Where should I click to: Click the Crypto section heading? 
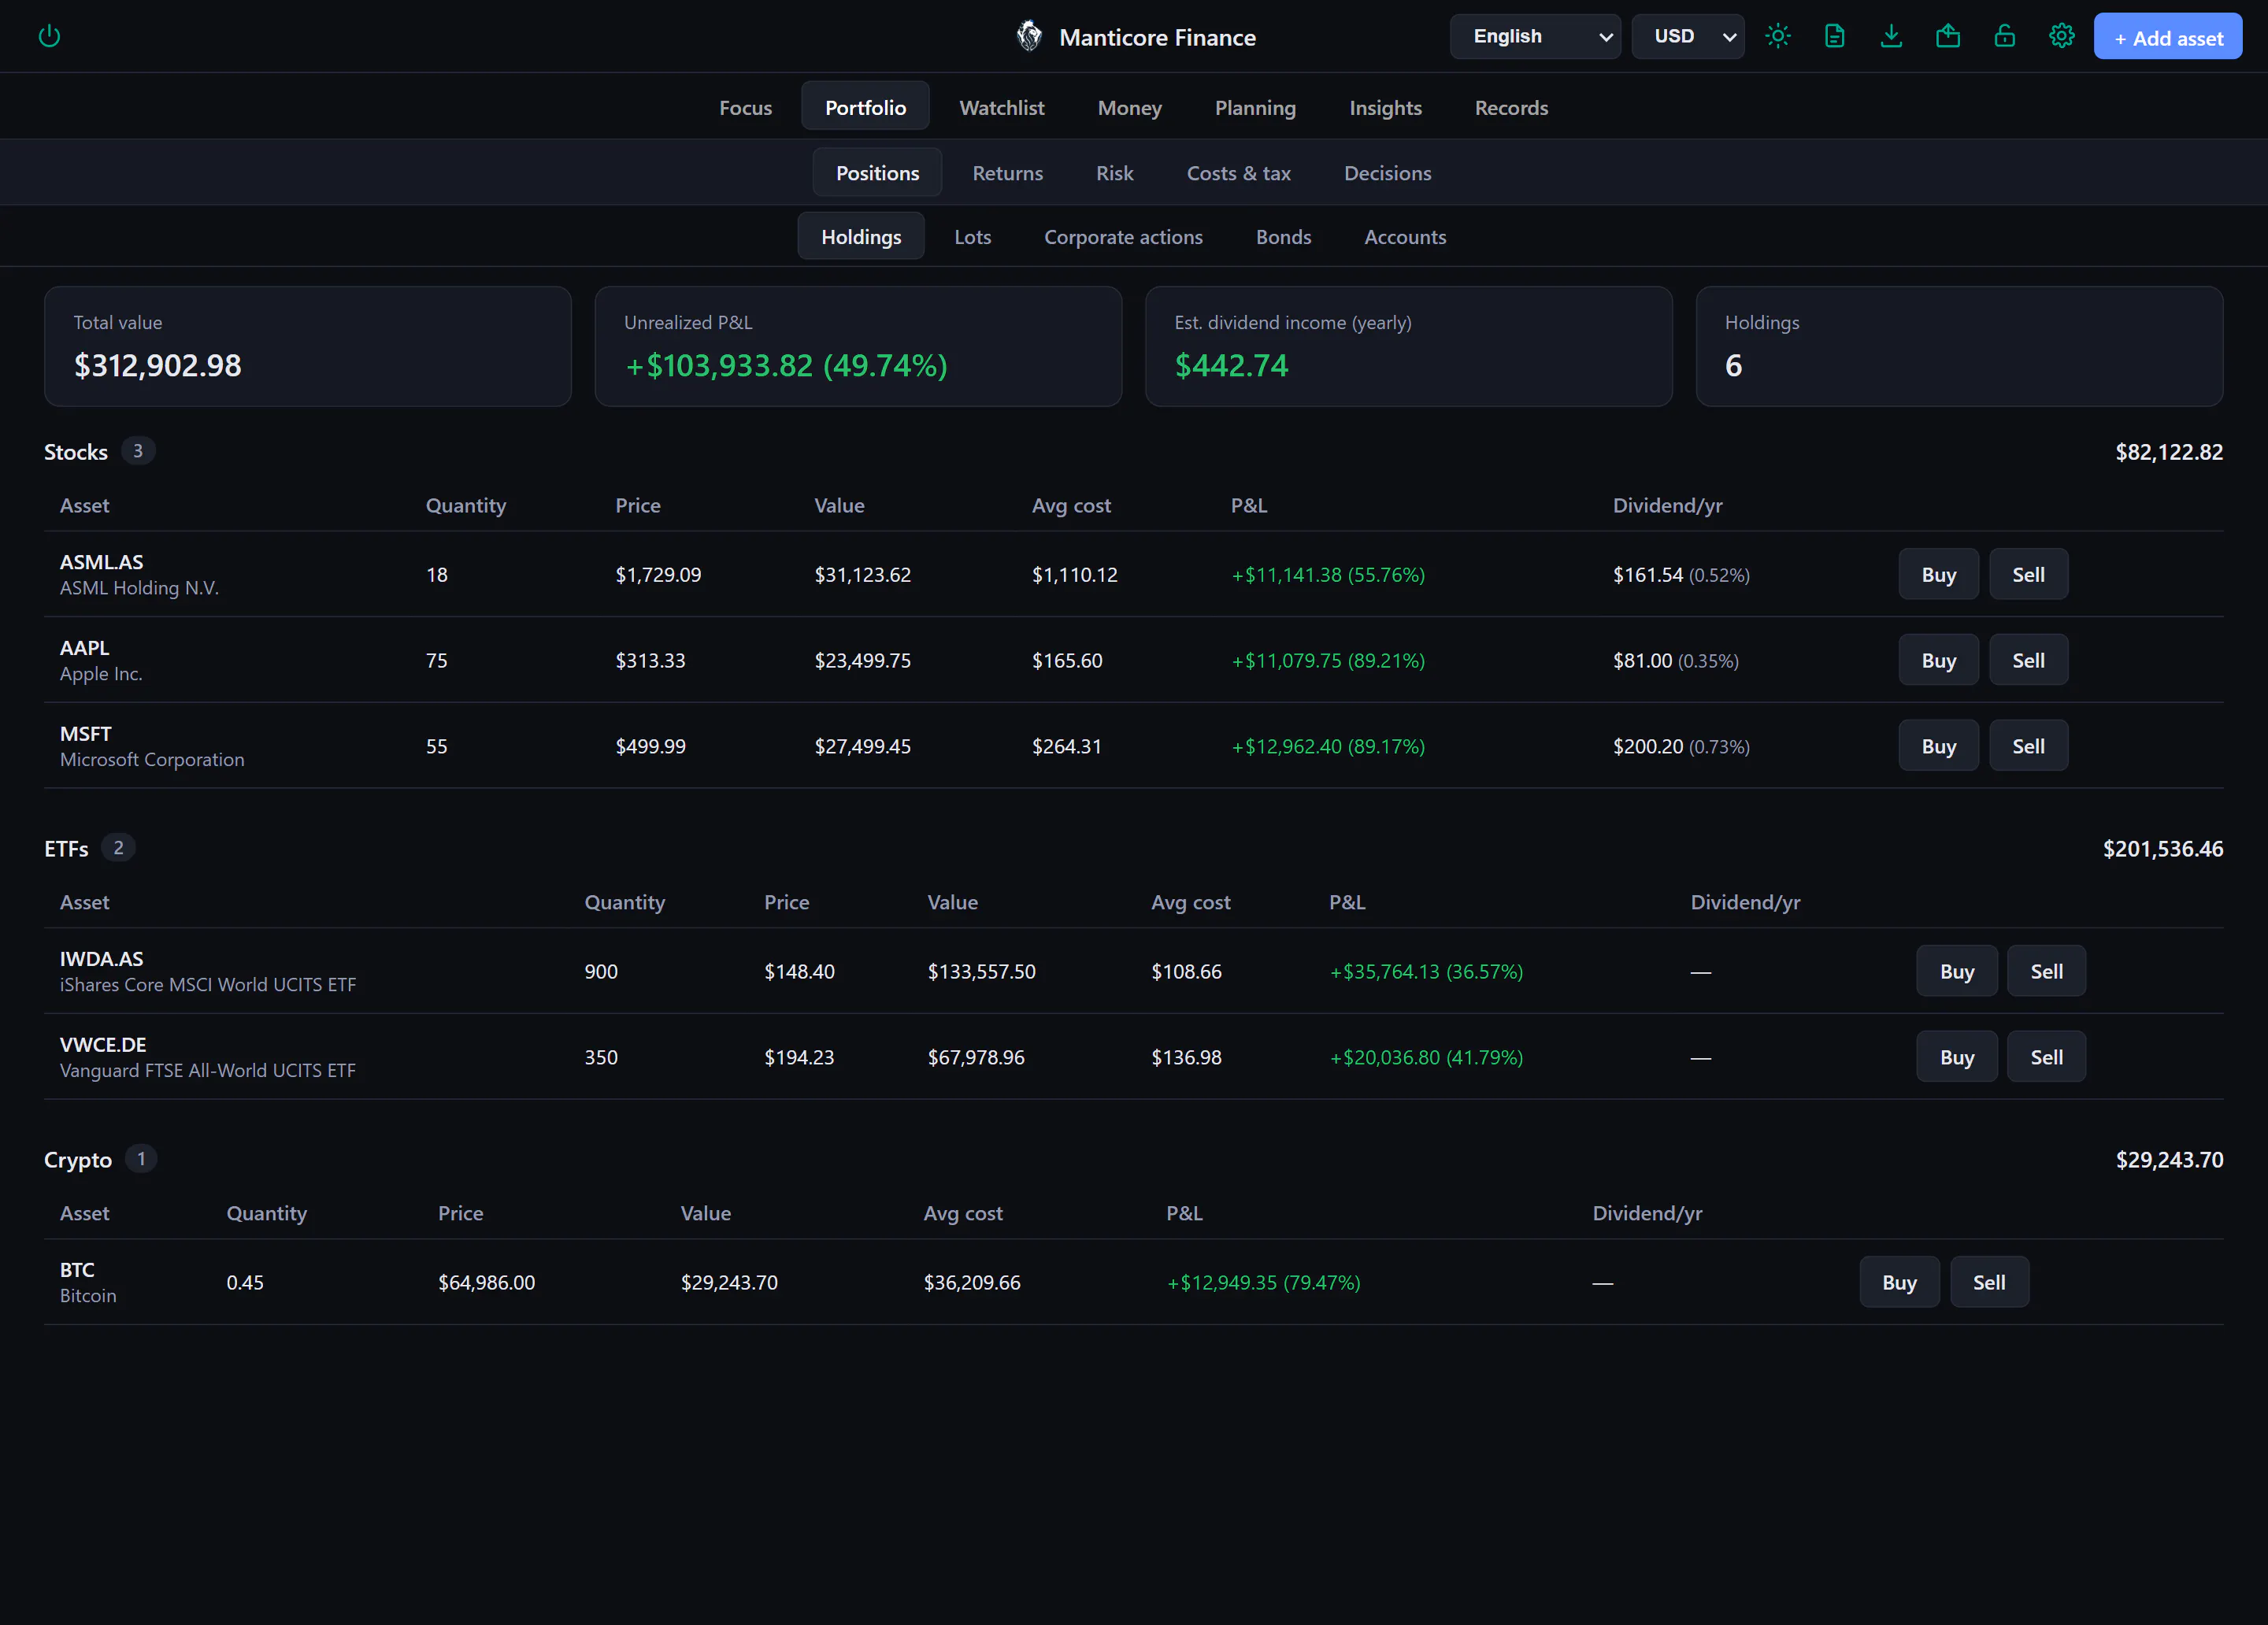tap(78, 1160)
